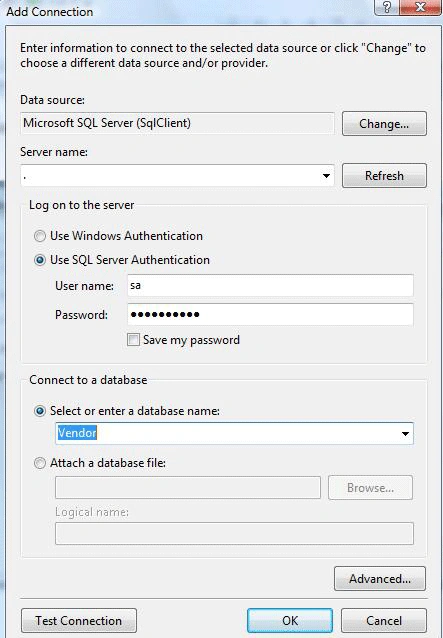This screenshot has width=443, height=638.
Task: Close the Add Connection dialog
Action: pyautogui.click(x=420, y=7)
